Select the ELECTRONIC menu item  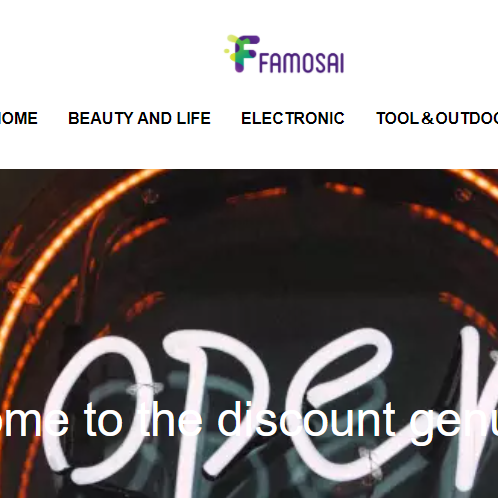click(293, 118)
